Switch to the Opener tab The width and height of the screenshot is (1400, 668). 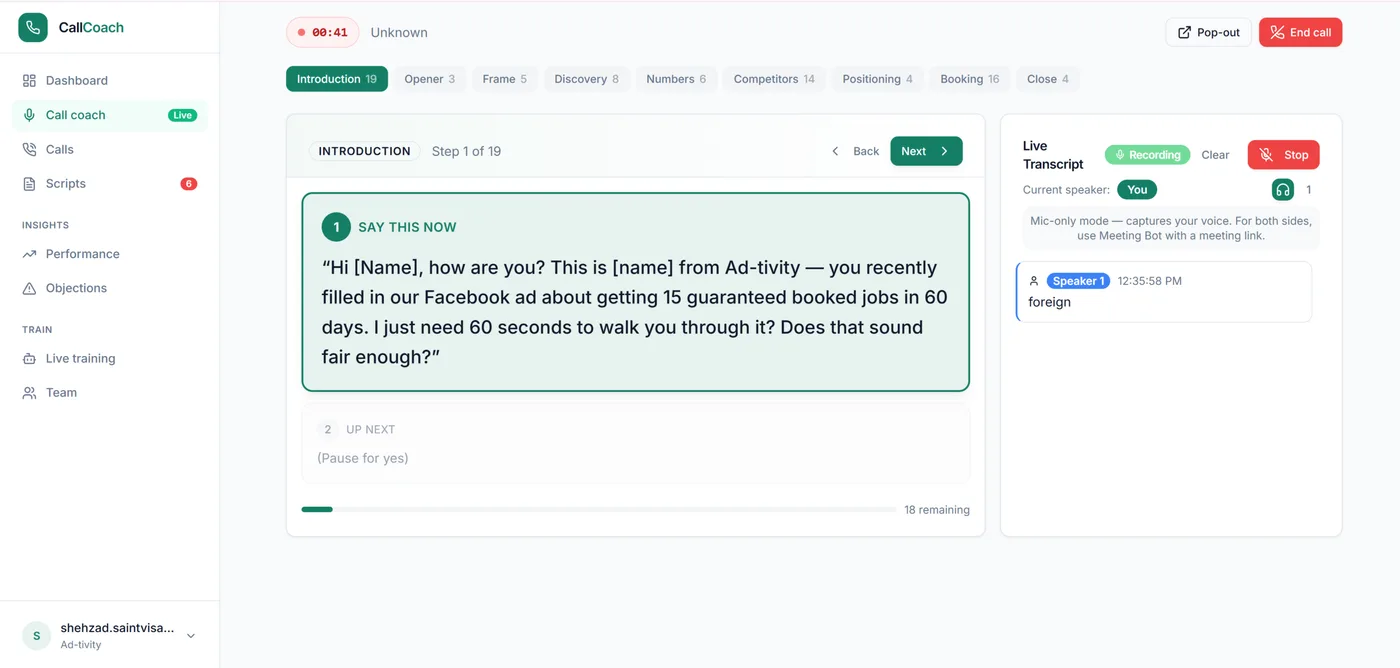pyautogui.click(x=430, y=79)
